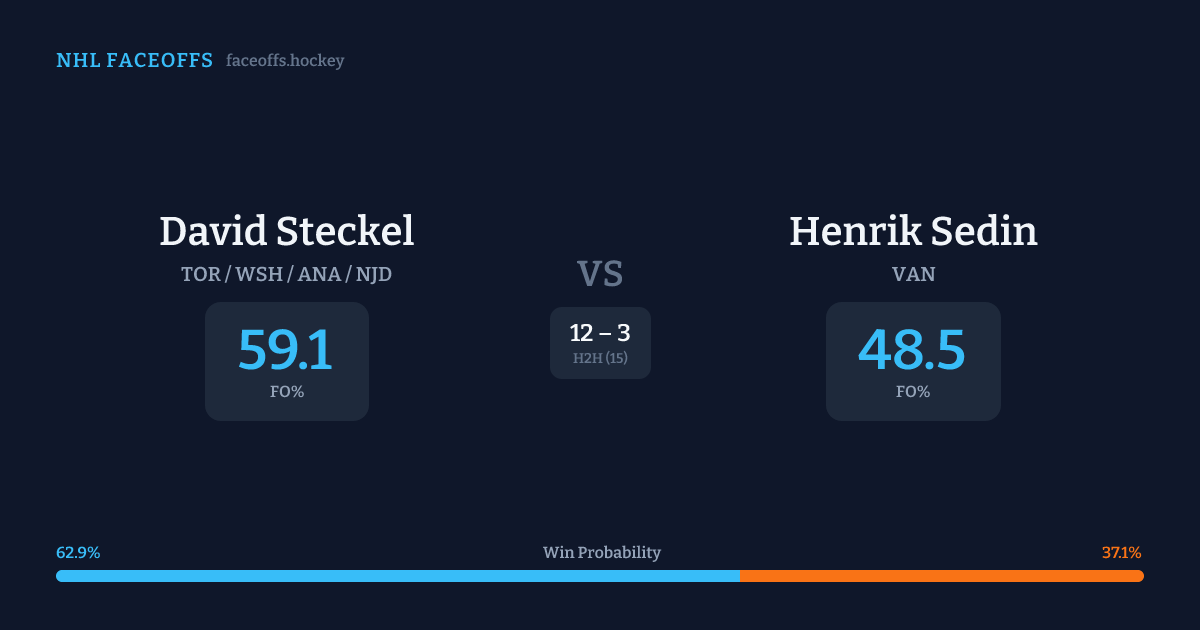Select the David Steckel player name
The height and width of the screenshot is (630, 1200).
pos(287,231)
